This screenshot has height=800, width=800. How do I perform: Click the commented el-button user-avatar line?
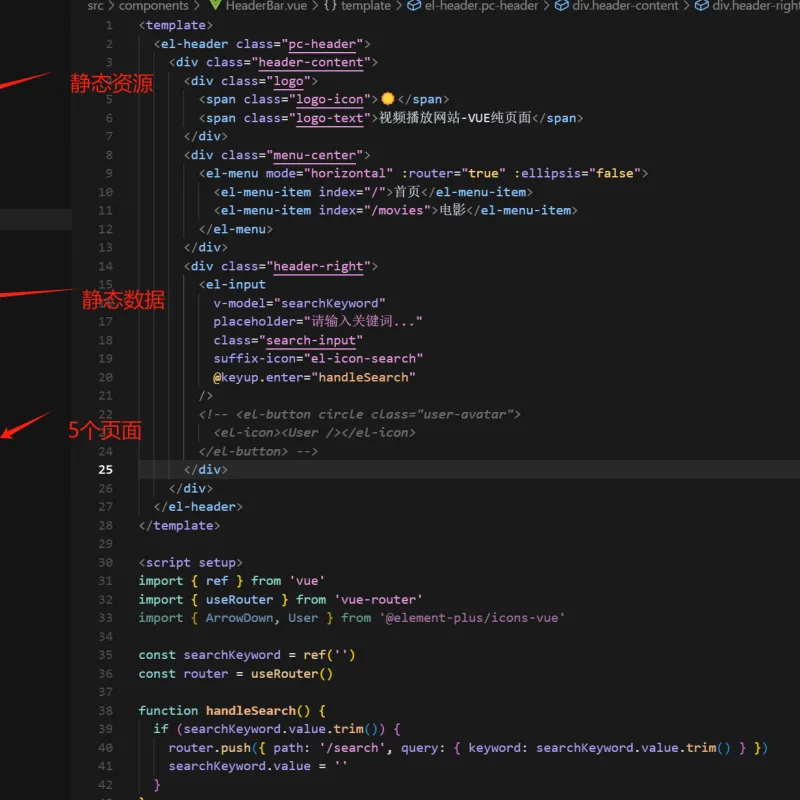point(360,414)
